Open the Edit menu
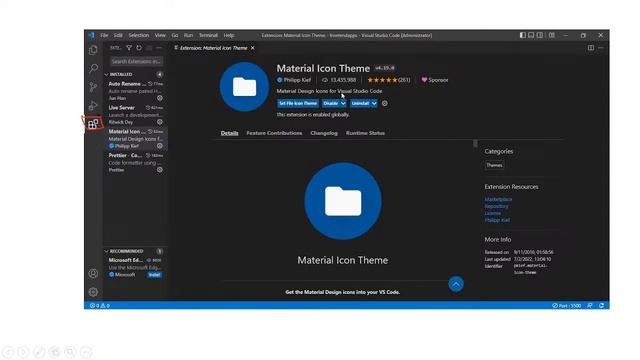This screenshot has height=360, width=640. pos(118,35)
